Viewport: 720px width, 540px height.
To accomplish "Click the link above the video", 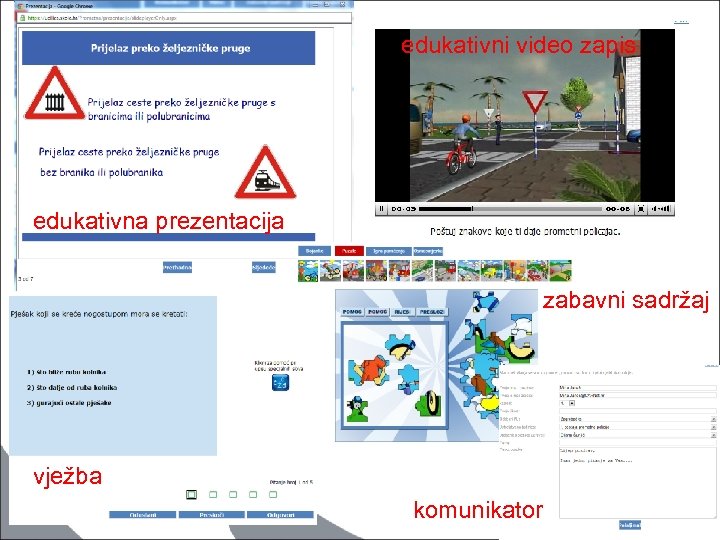I will pos(681,21).
